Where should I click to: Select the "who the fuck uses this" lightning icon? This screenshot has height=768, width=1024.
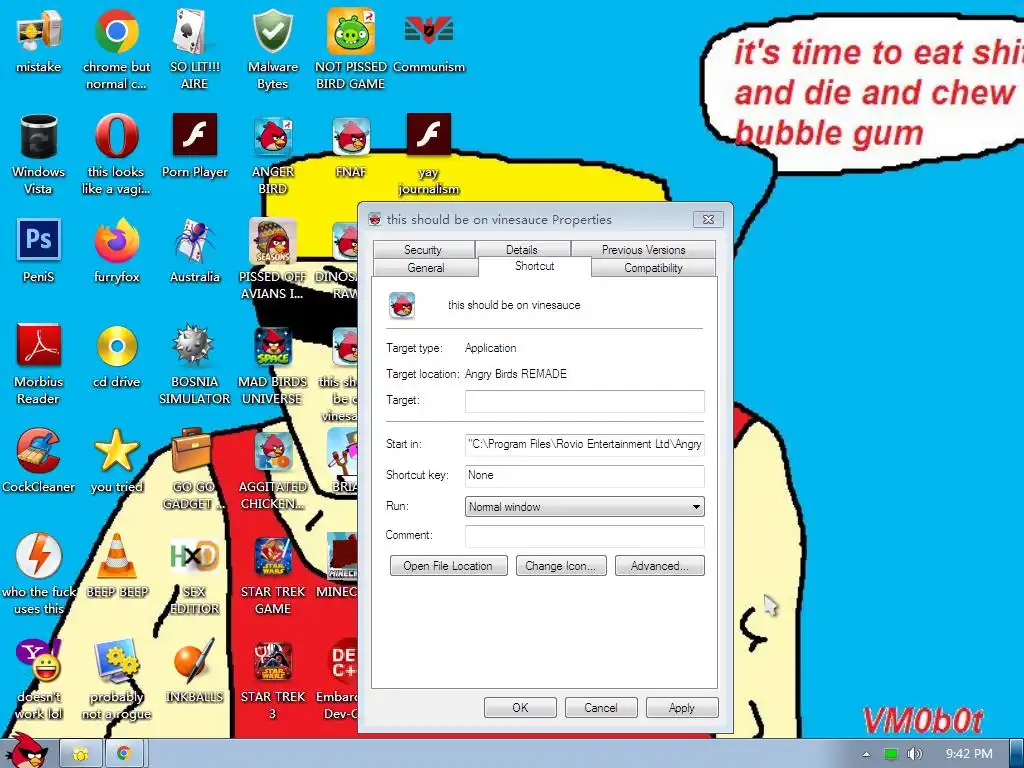pyautogui.click(x=39, y=575)
